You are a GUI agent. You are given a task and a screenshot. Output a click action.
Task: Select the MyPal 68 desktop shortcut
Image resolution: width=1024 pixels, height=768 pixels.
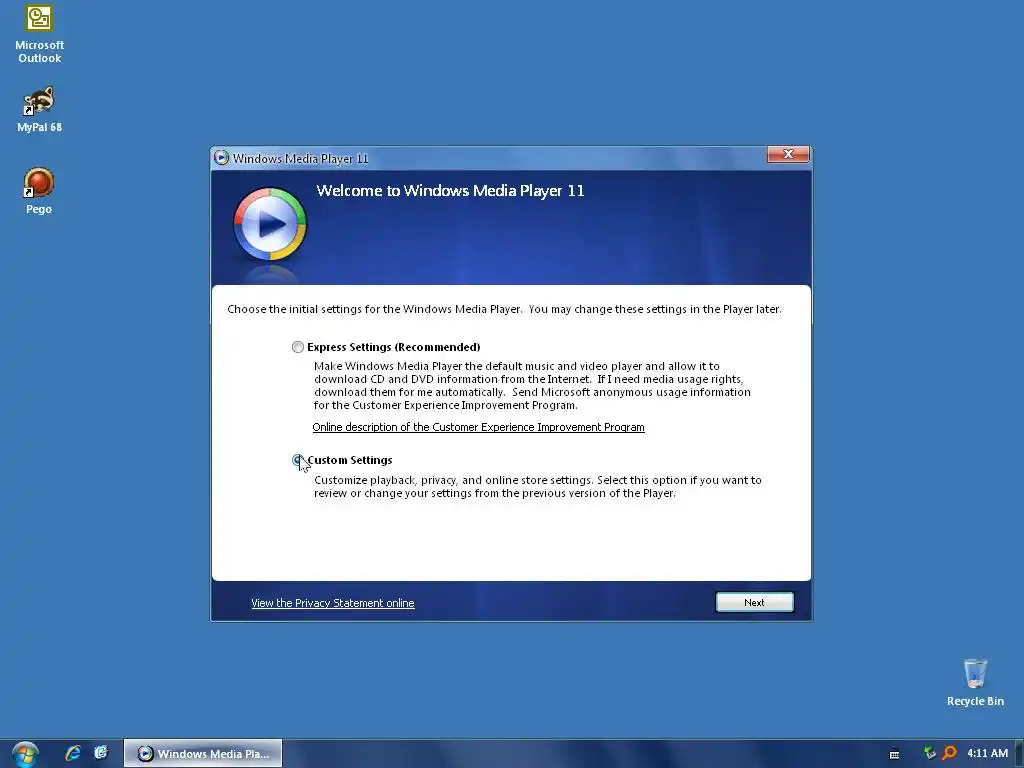point(39,109)
